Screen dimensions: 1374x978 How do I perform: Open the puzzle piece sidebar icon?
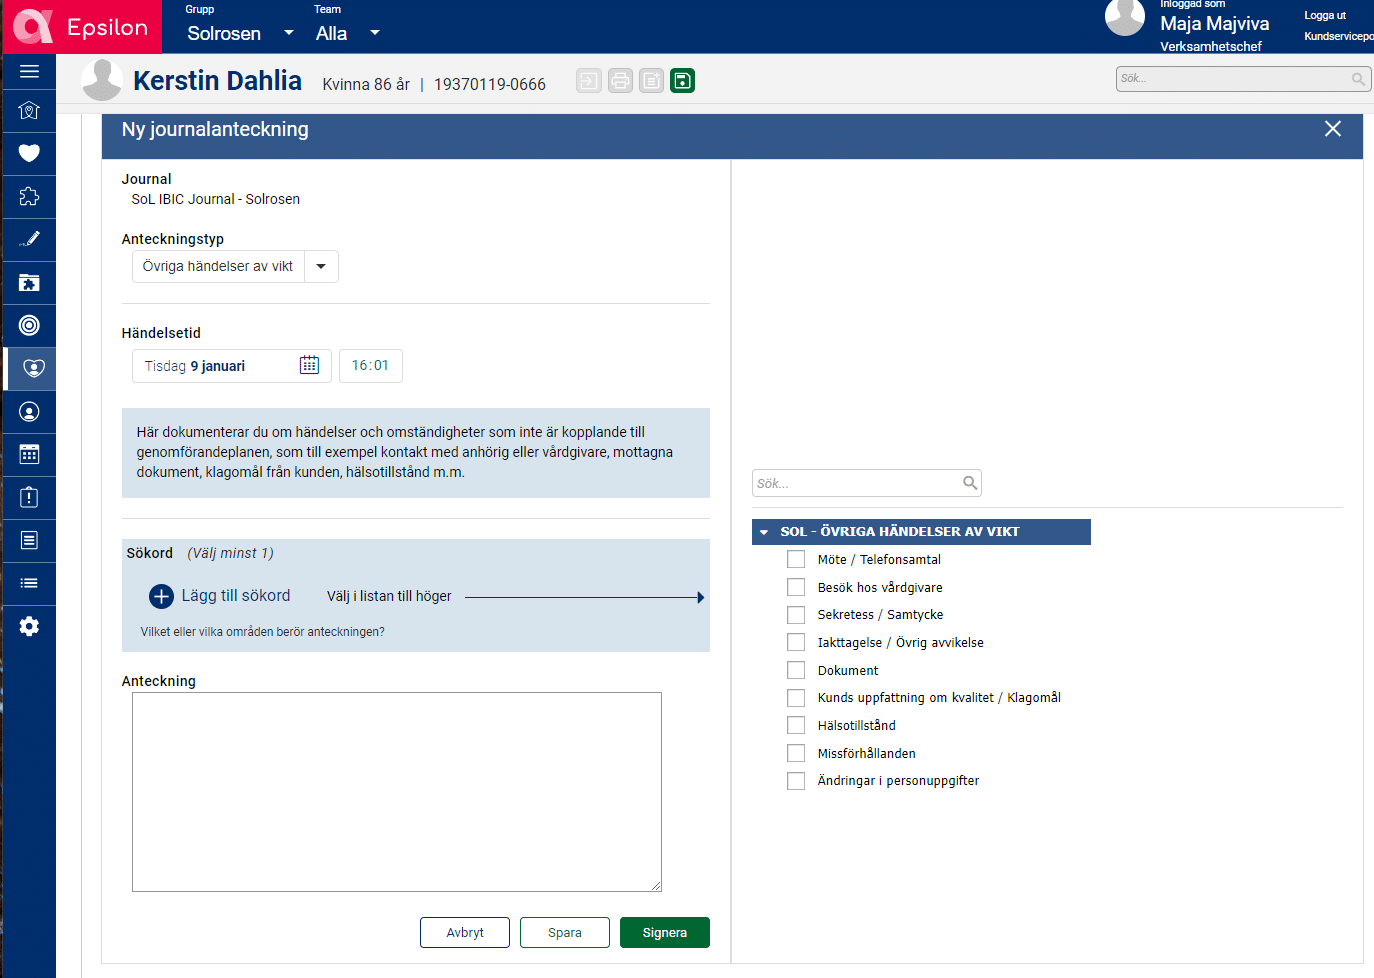29,196
